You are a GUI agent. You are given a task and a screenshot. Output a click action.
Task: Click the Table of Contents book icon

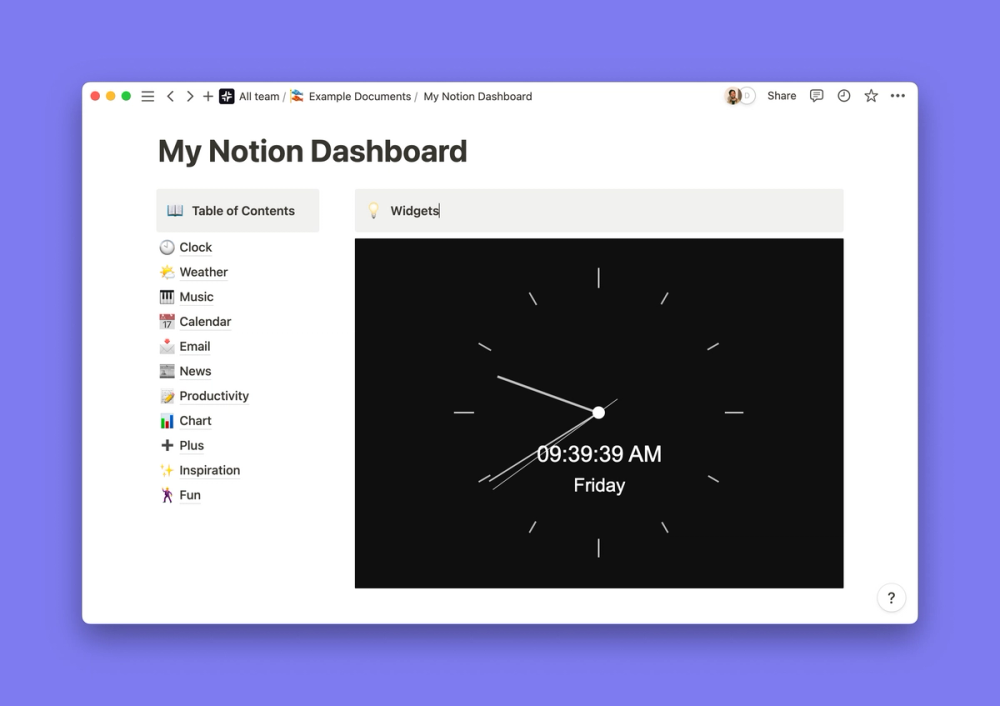tap(174, 210)
